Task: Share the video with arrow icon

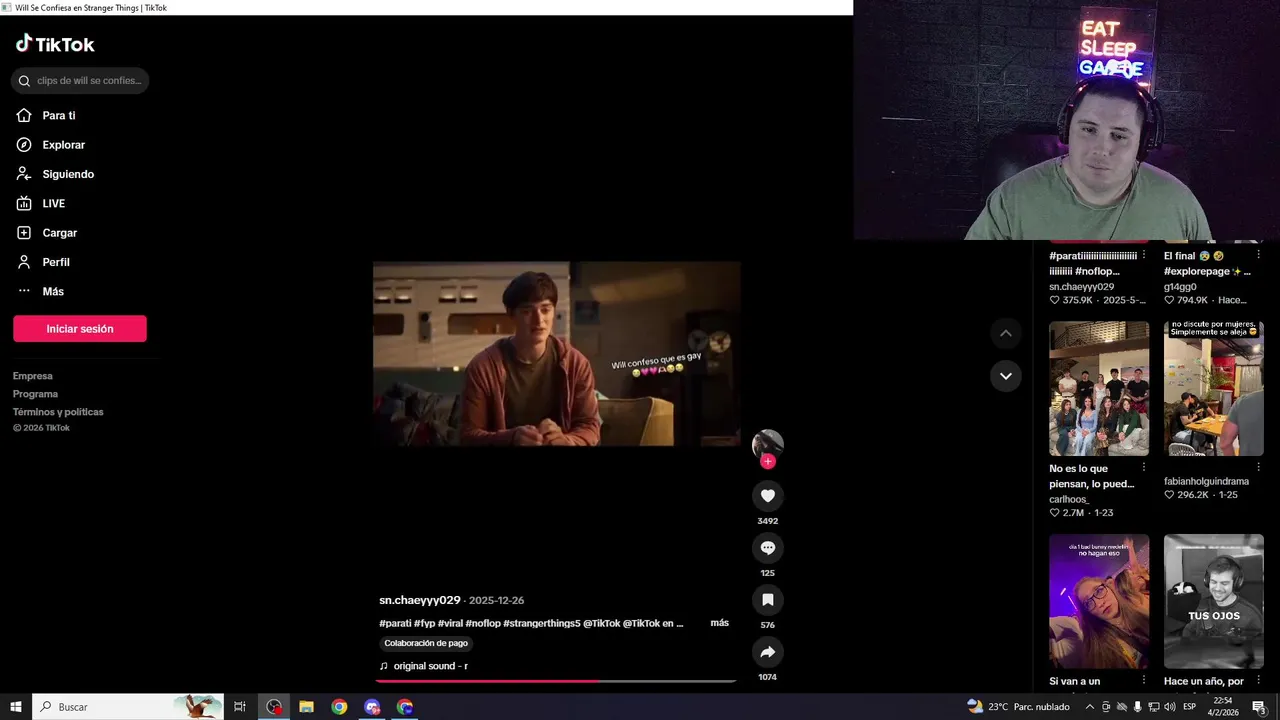Action: click(x=767, y=652)
